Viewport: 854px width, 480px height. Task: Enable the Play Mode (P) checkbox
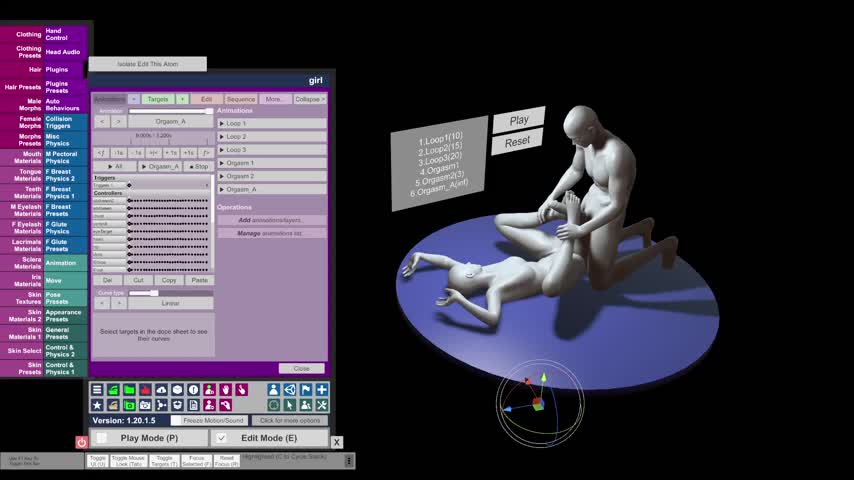coord(101,438)
